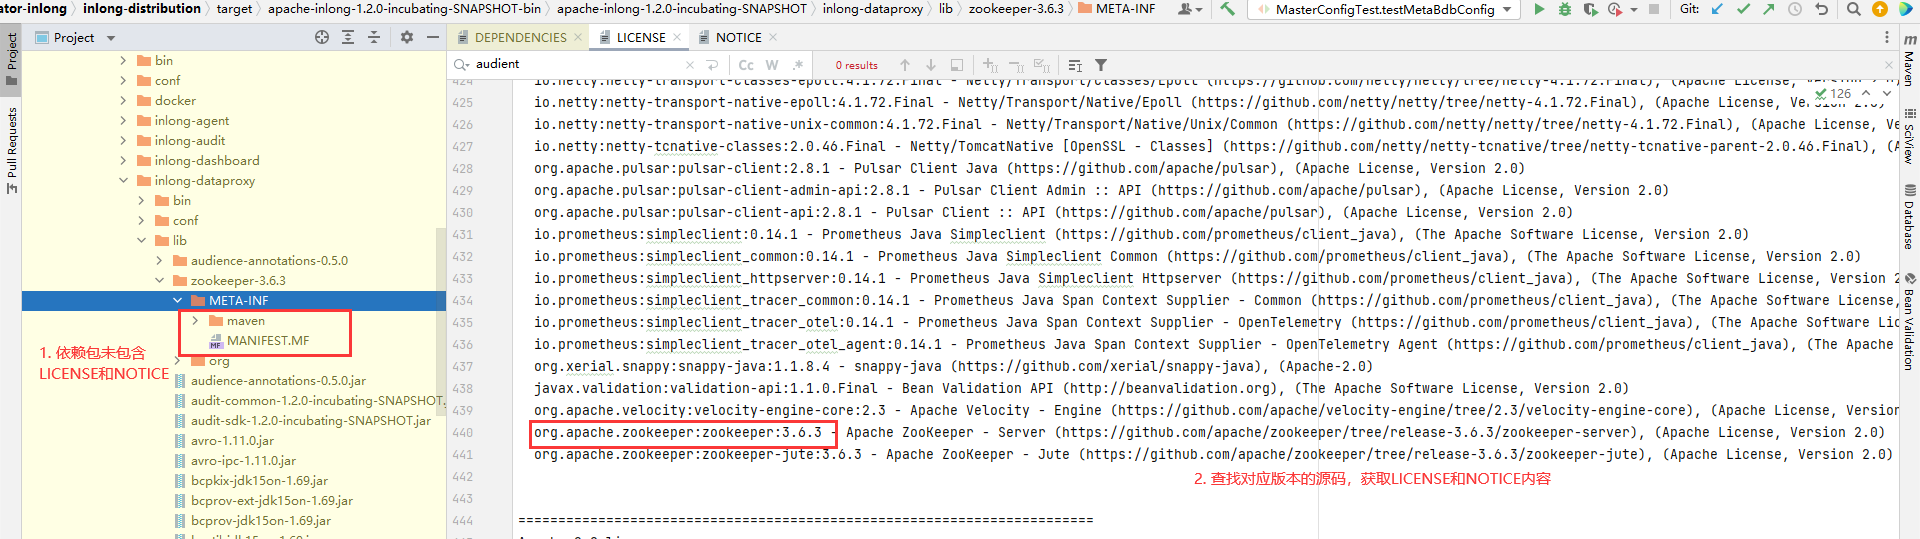Toggle whole Words (W) search option

(x=772, y=65)
